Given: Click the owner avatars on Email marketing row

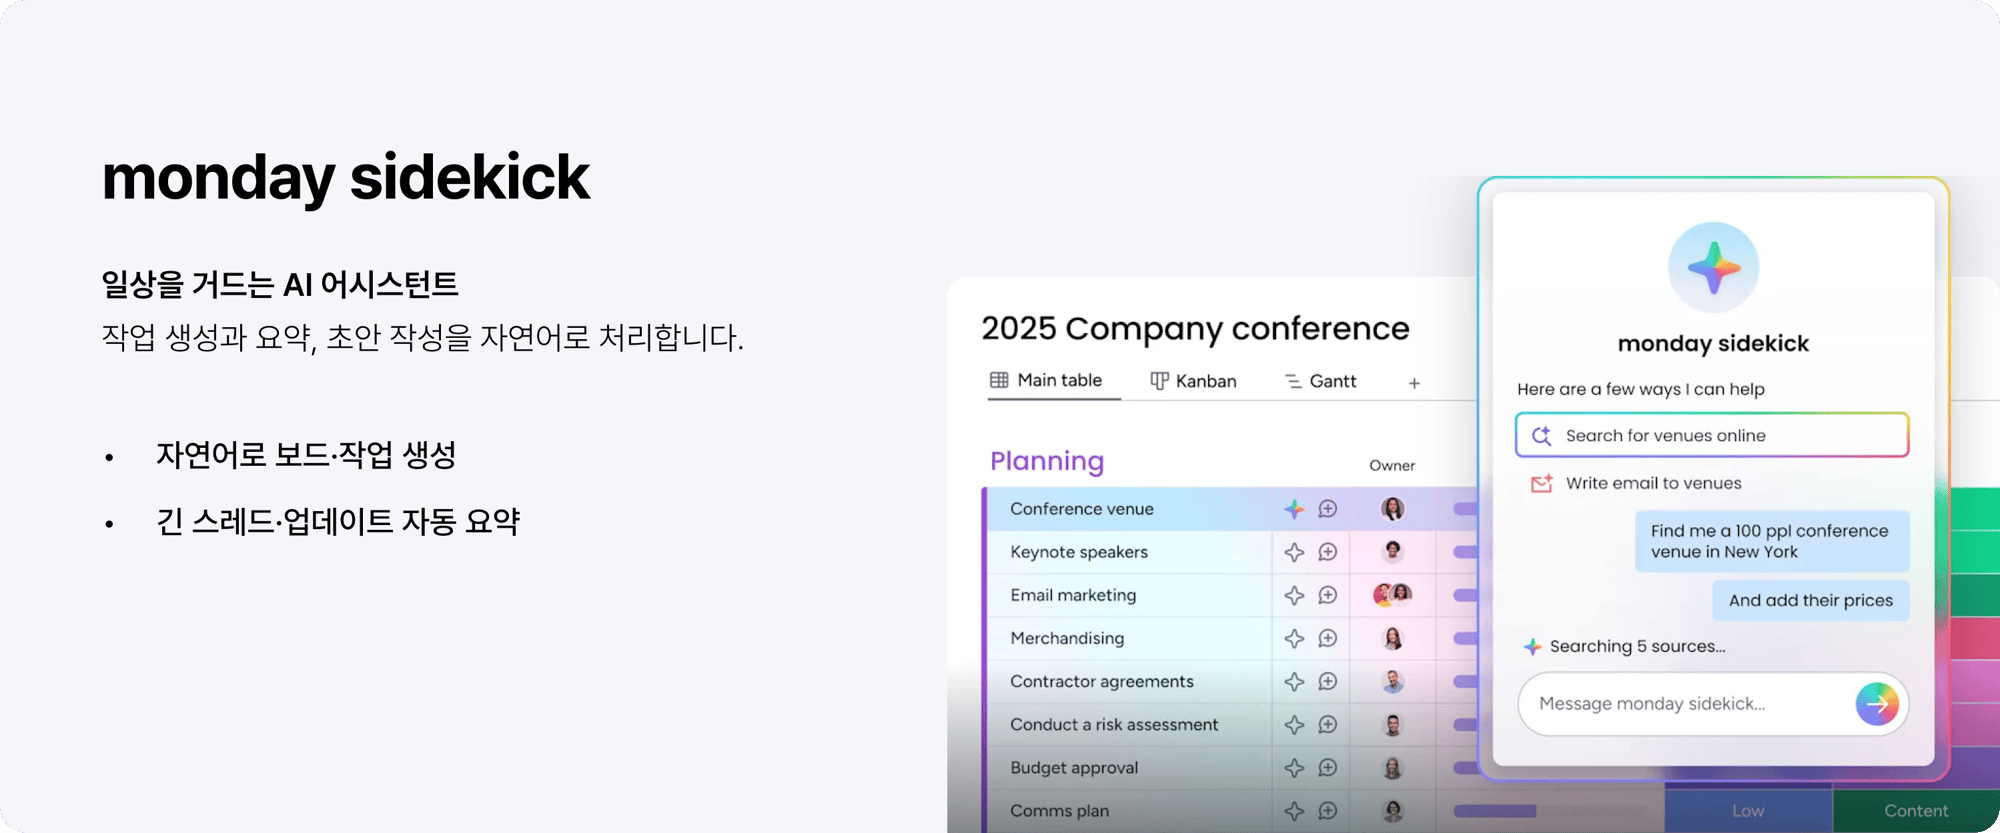Looking at the screenshot, I should 1392,595.
